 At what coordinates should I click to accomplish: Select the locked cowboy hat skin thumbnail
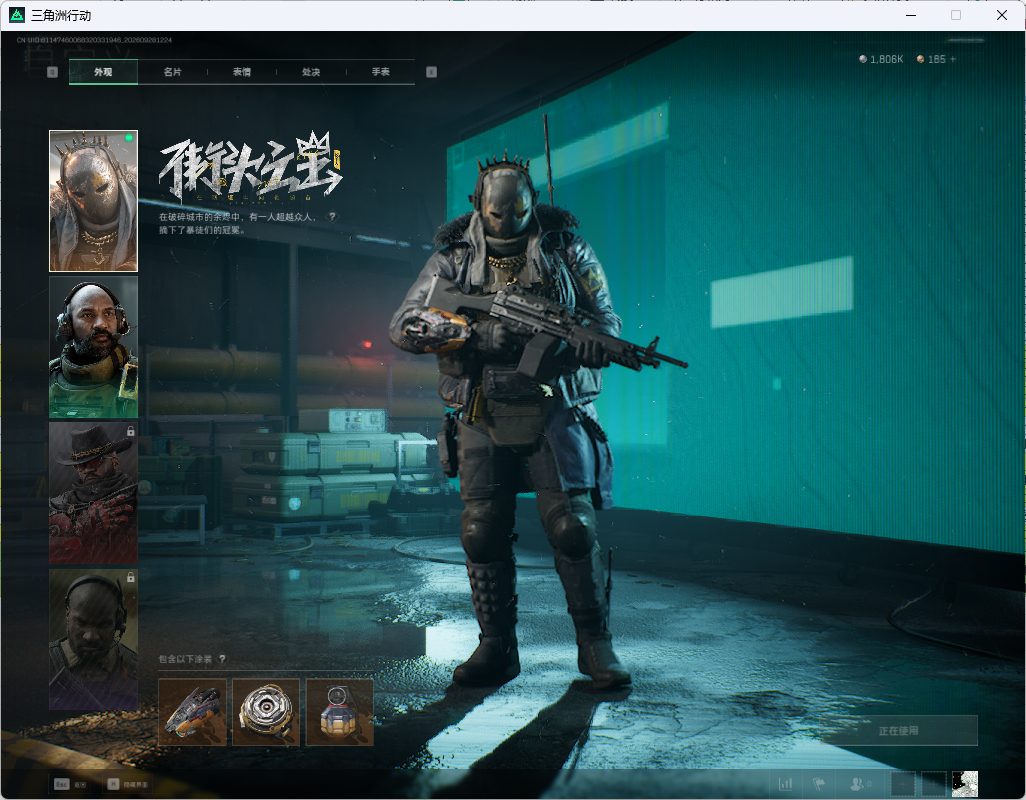pos(94,493)
